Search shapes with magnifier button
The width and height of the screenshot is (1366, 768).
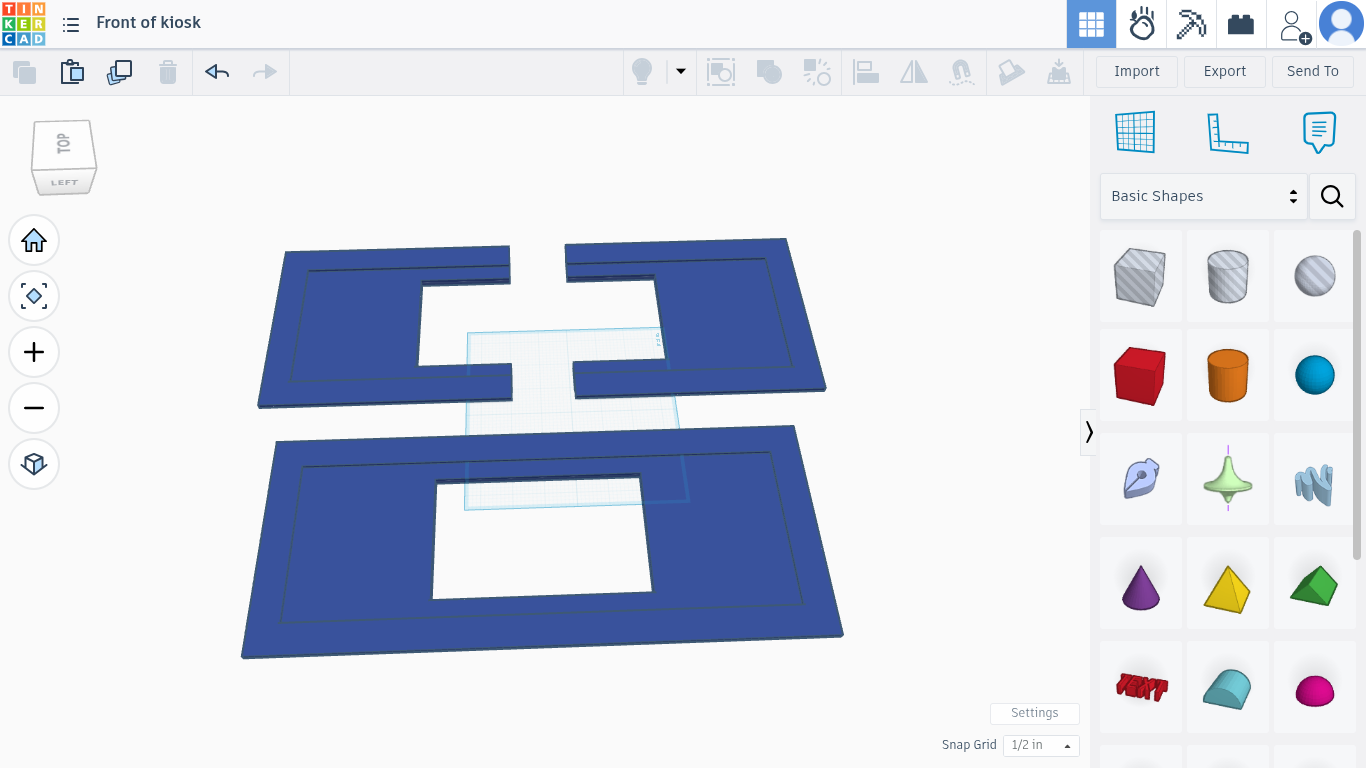(1332, 196)
